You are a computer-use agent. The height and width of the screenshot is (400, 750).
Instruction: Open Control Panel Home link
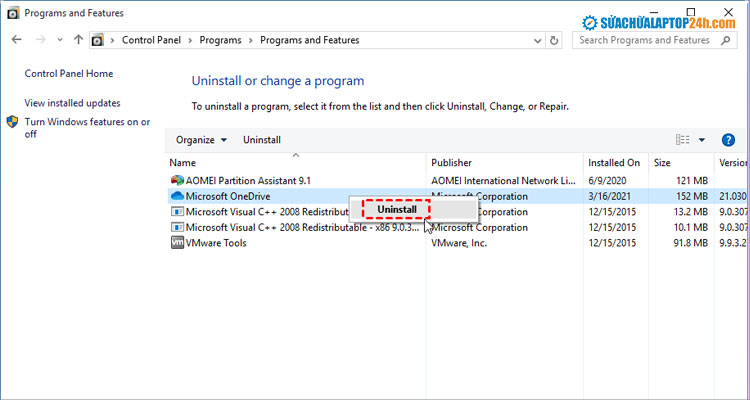pos(69,74)
